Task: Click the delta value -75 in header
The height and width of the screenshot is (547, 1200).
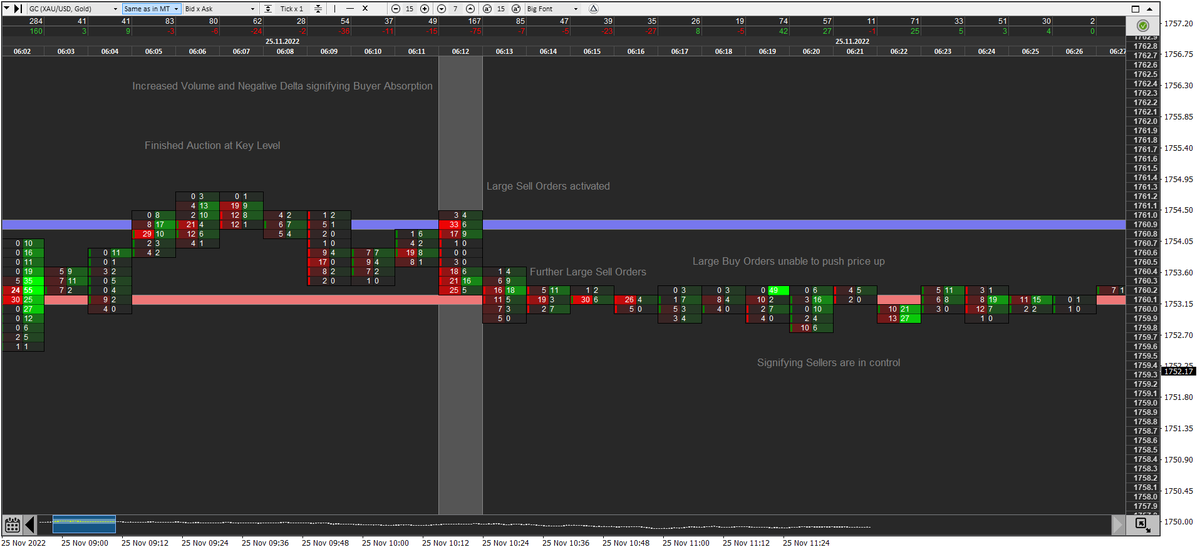Action: [476, 31]
